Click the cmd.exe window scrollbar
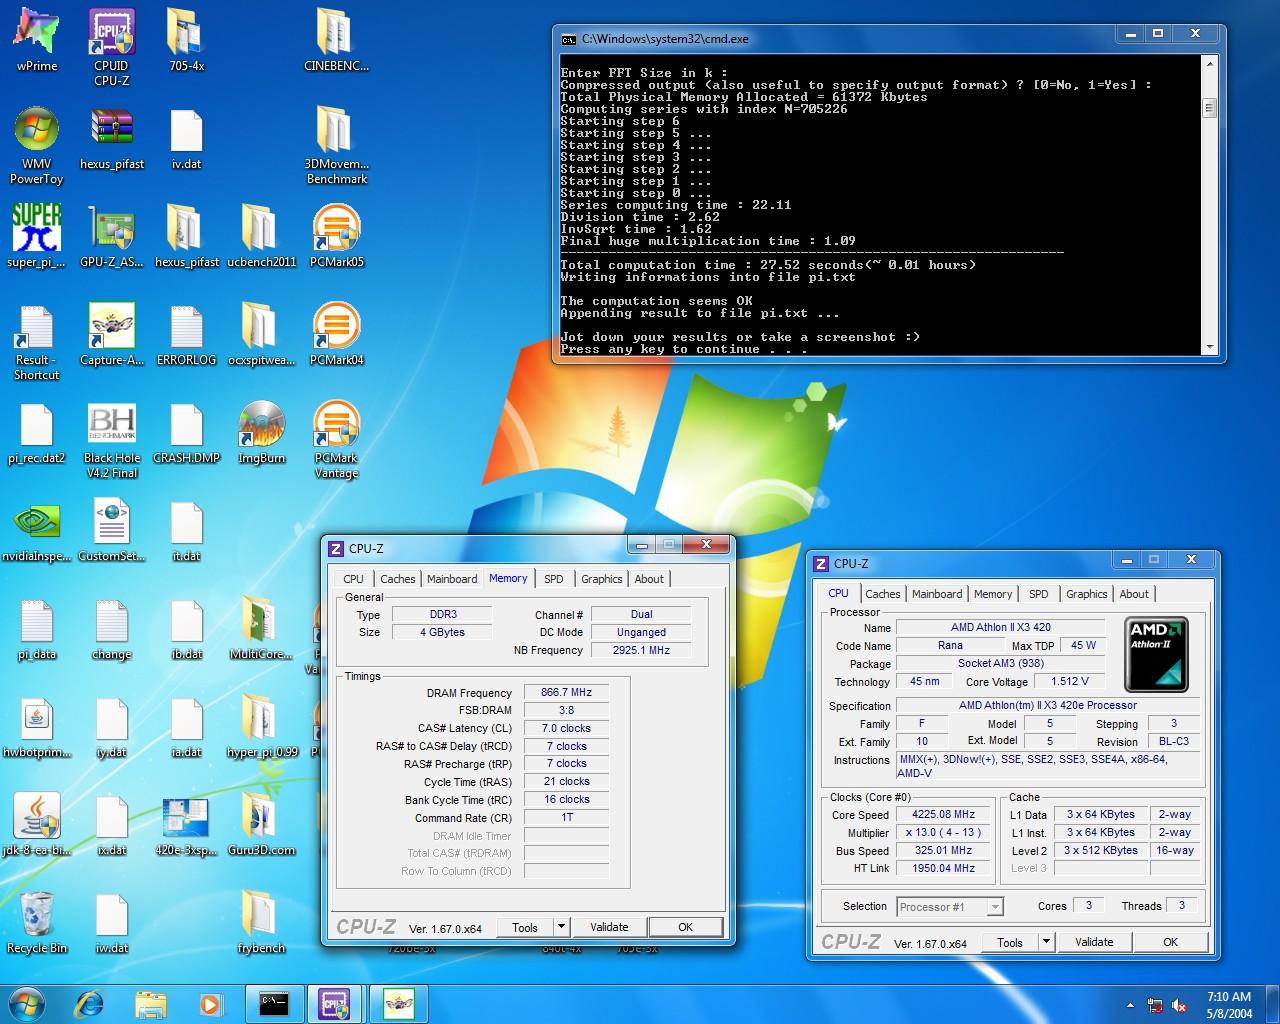 pos(1209,107)
